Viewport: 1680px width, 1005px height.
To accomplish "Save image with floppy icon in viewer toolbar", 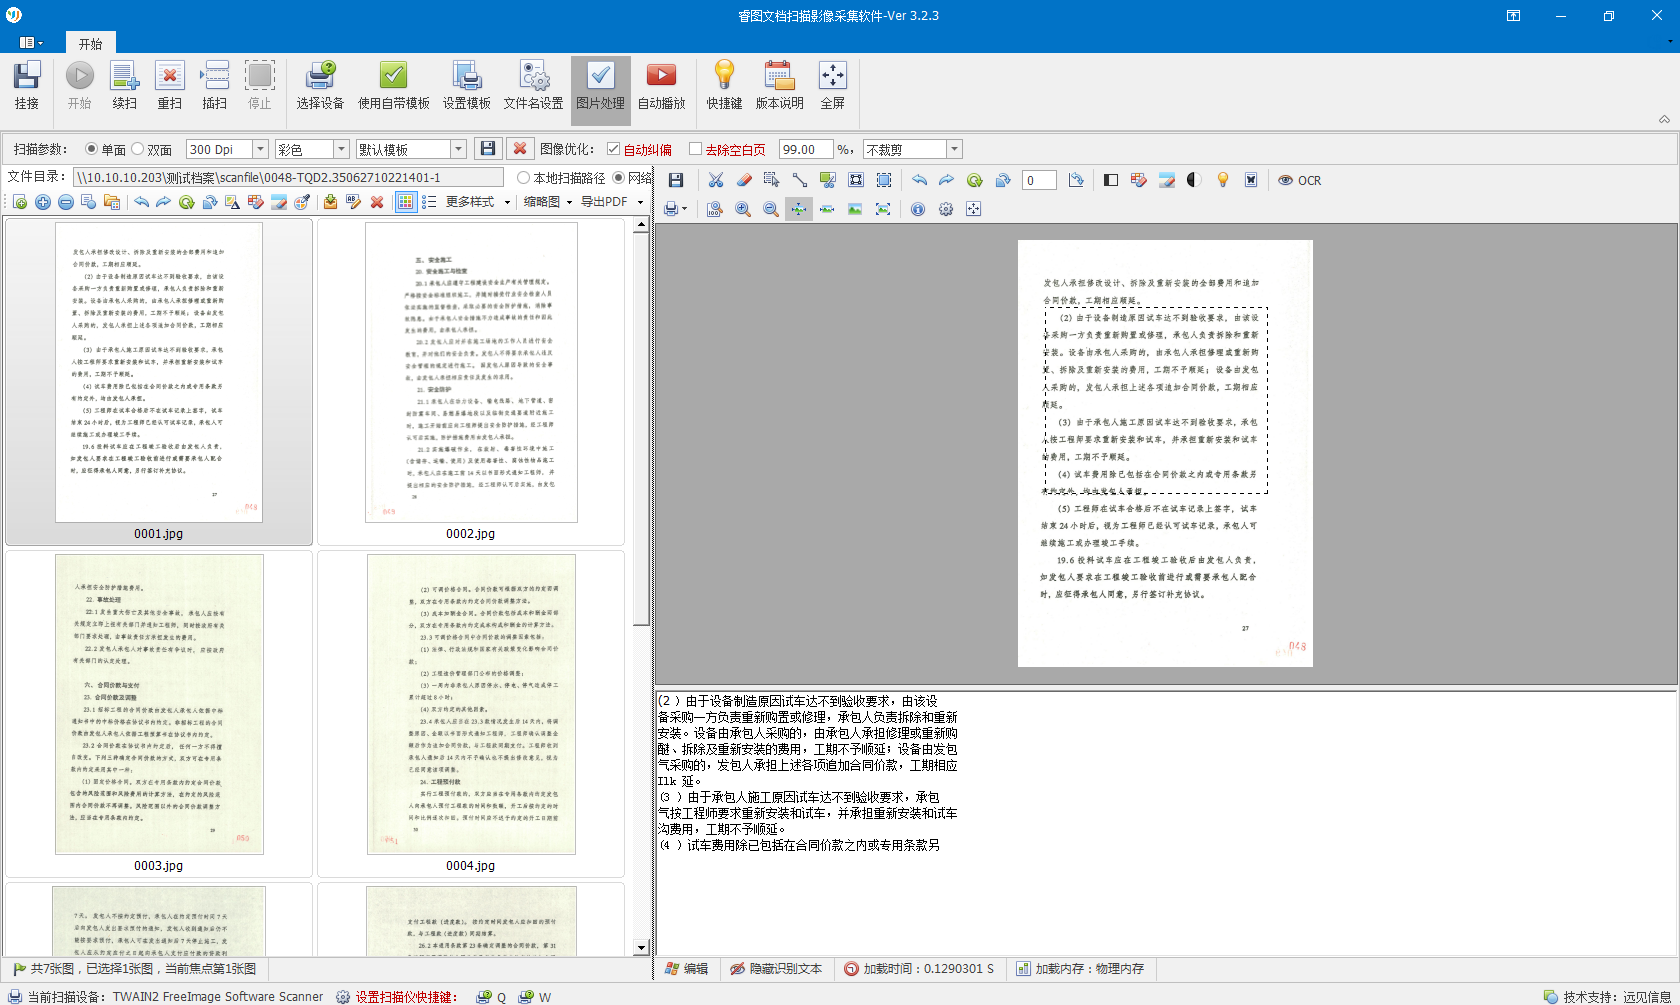I will tap(676, 180).
